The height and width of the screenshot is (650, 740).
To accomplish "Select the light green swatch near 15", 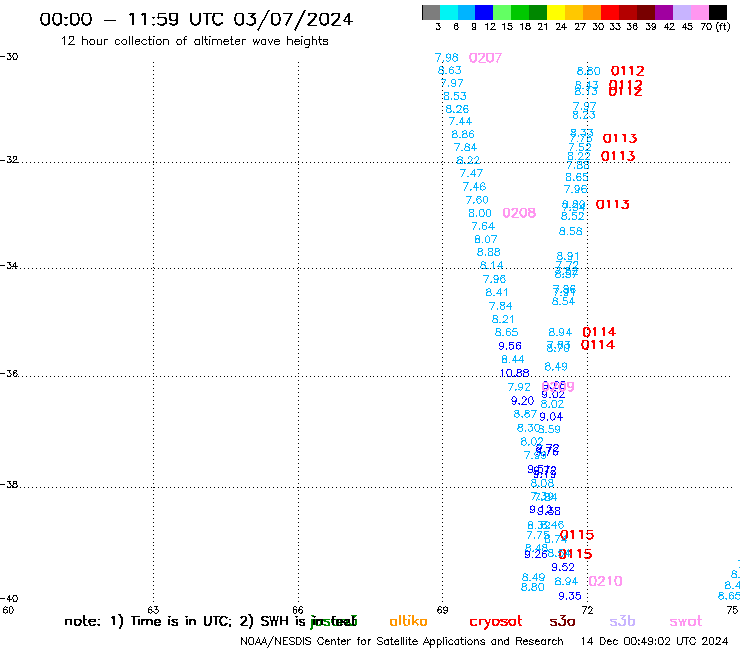I will (x=502, y=12).
